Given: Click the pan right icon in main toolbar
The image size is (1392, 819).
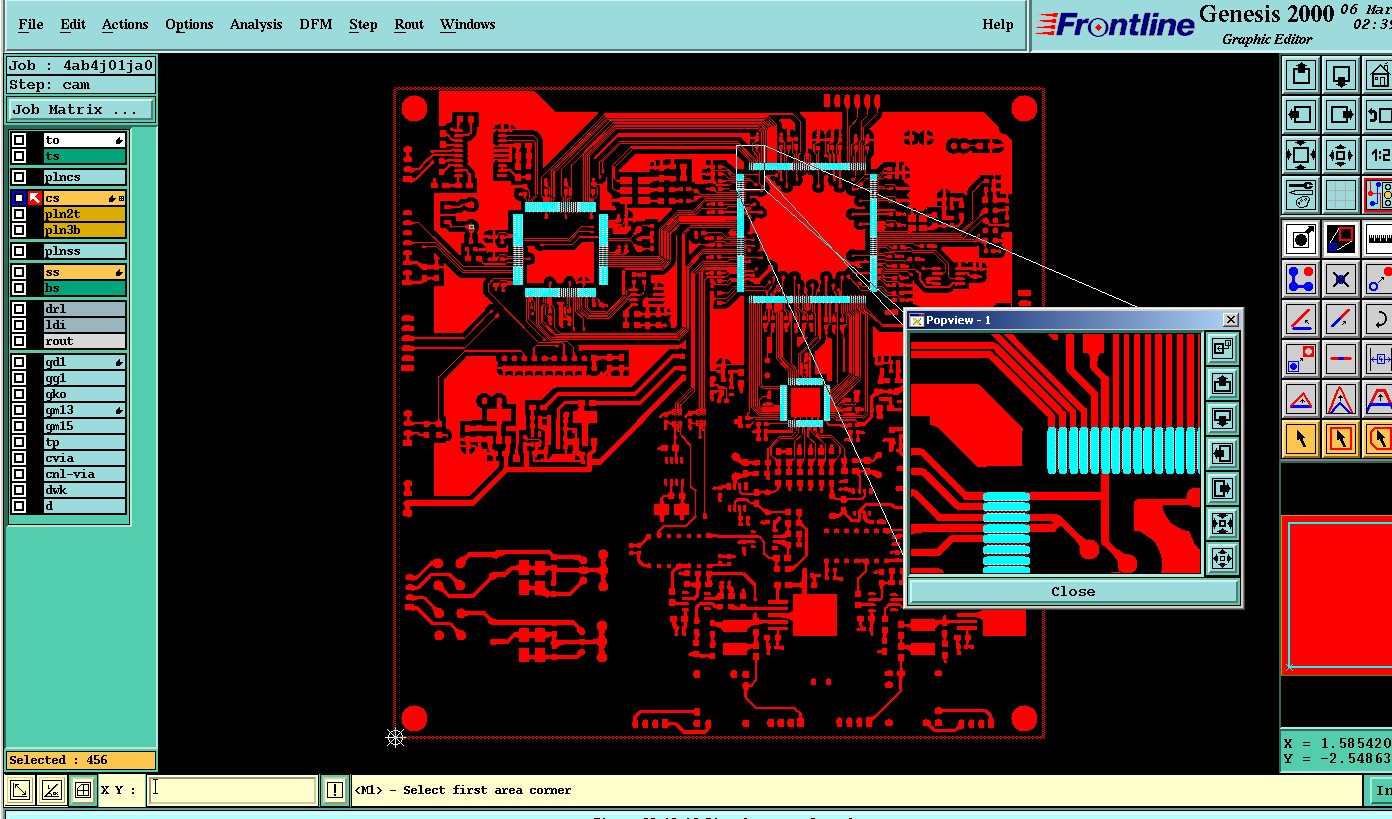Looking at the screenshot, I should 1341,115.
